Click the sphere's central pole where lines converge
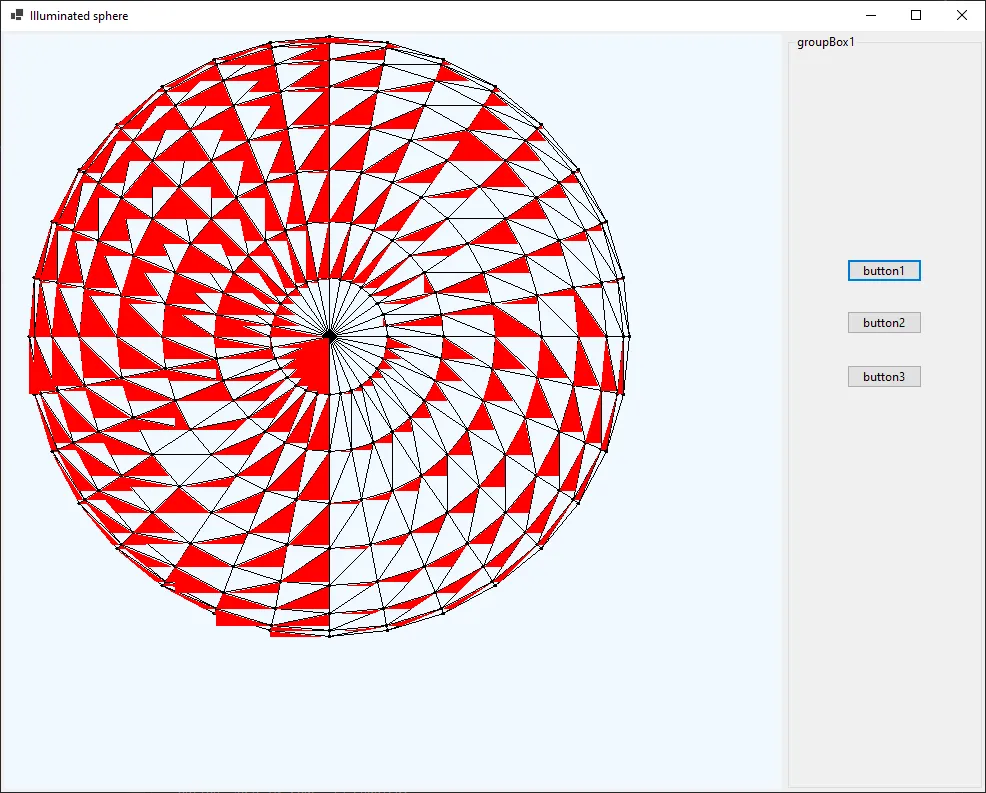Screen dimensions: 986x793 coord(329,336)
